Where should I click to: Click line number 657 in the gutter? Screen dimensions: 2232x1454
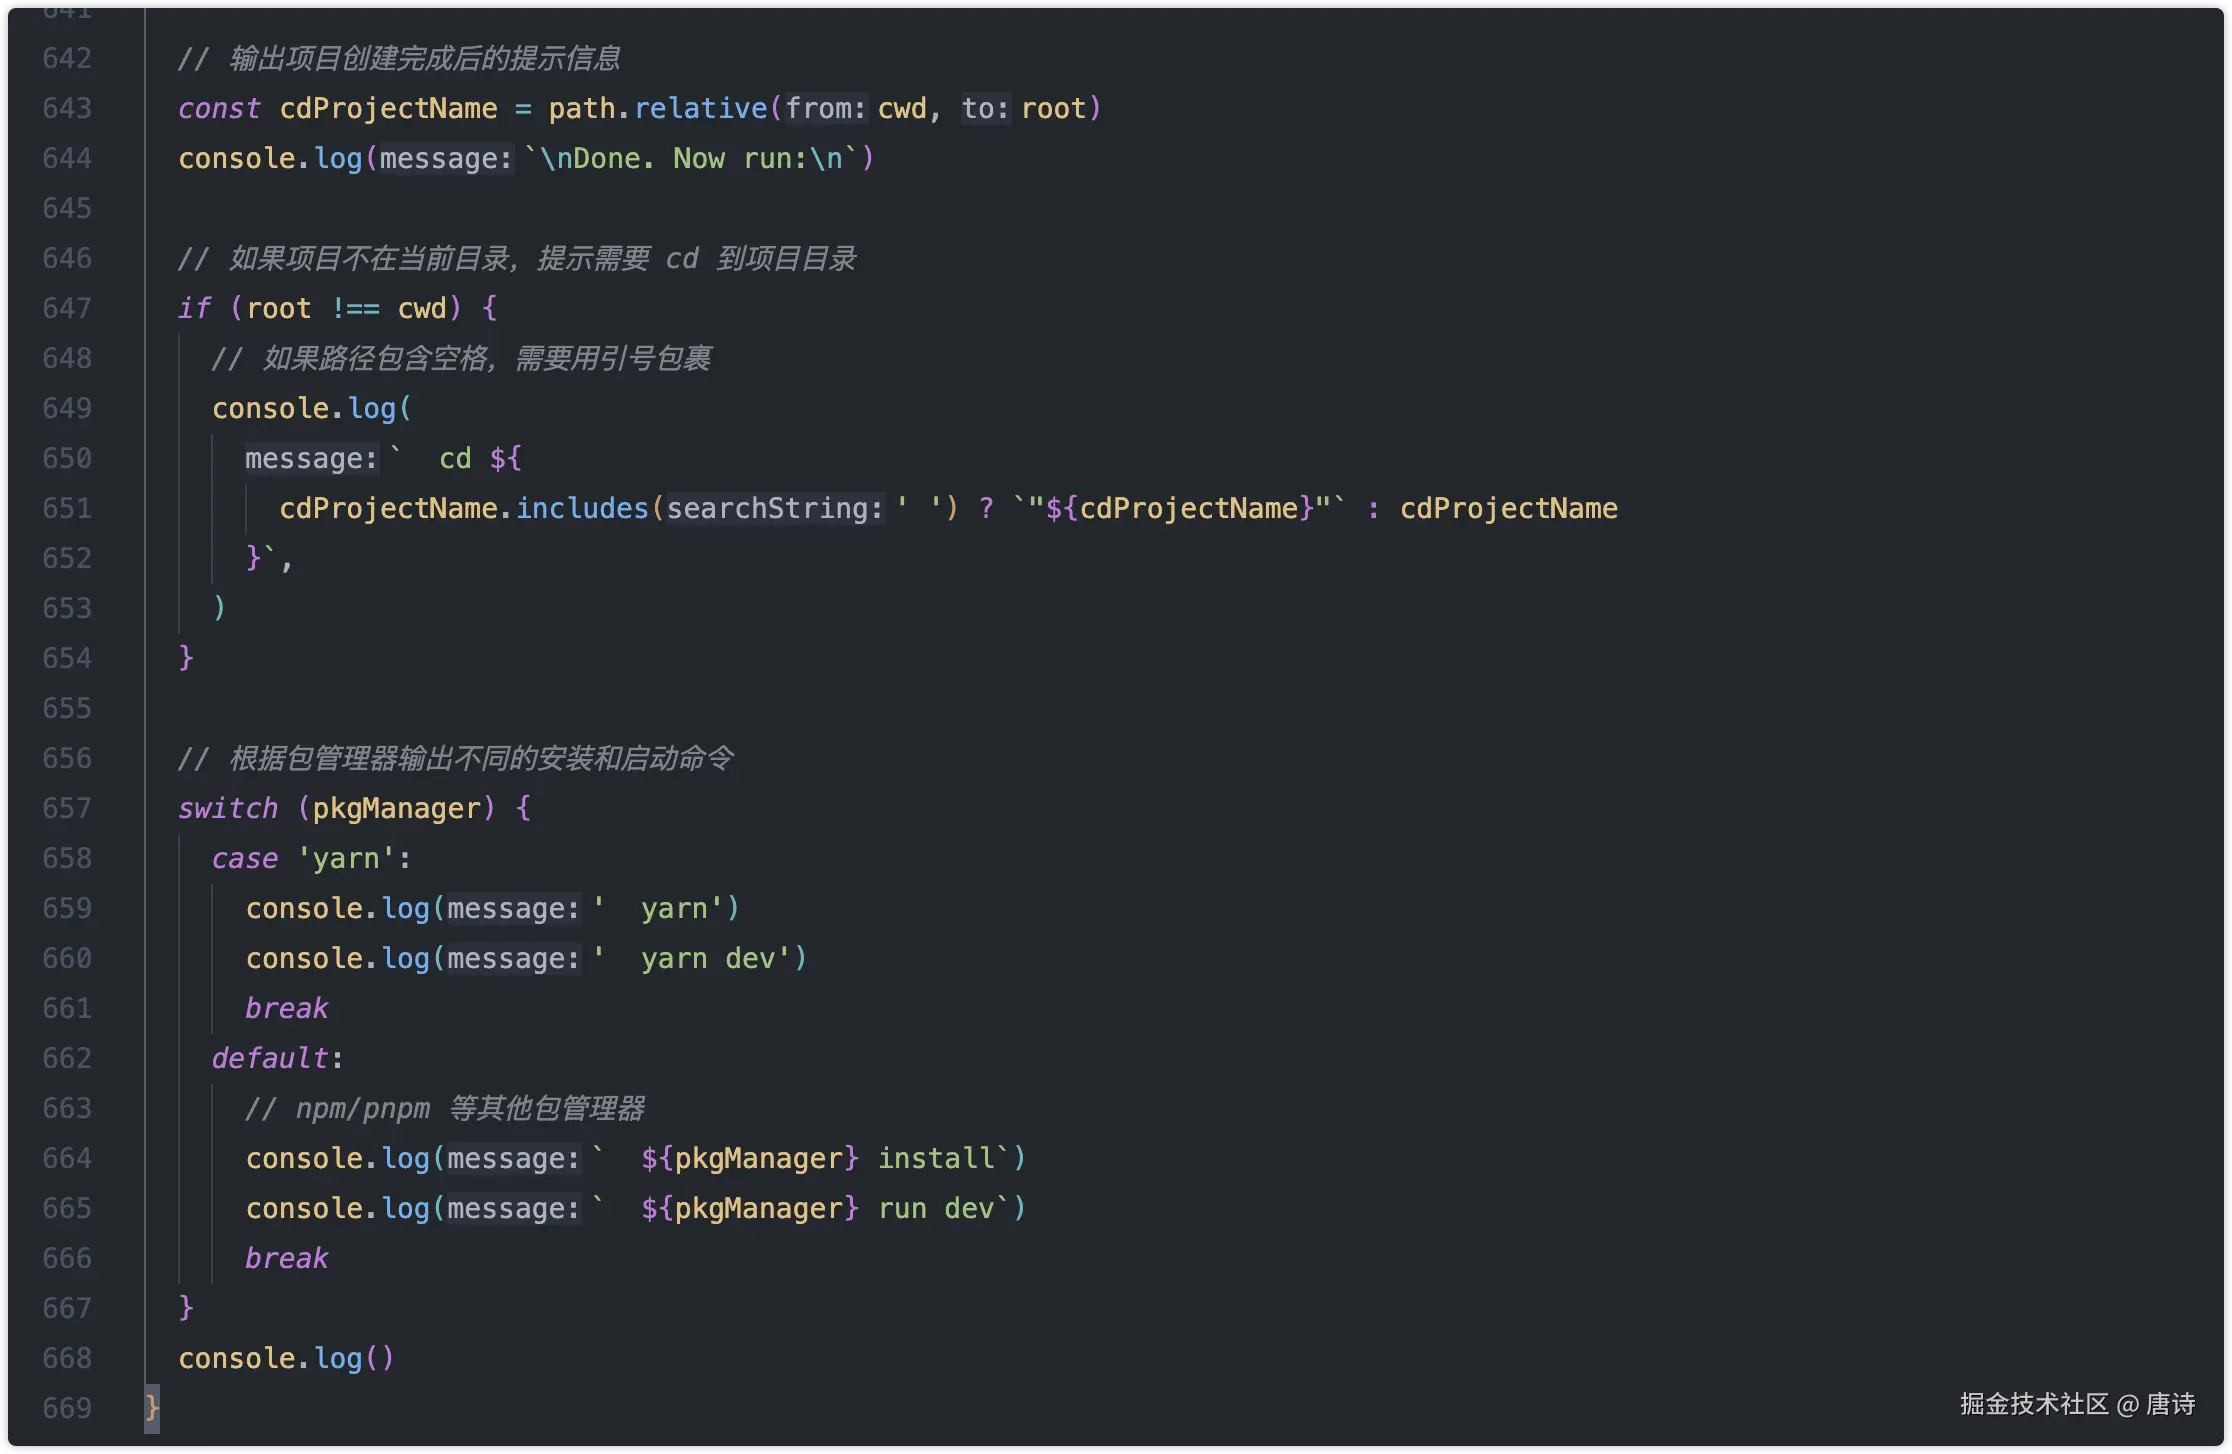tap(67, 808)
